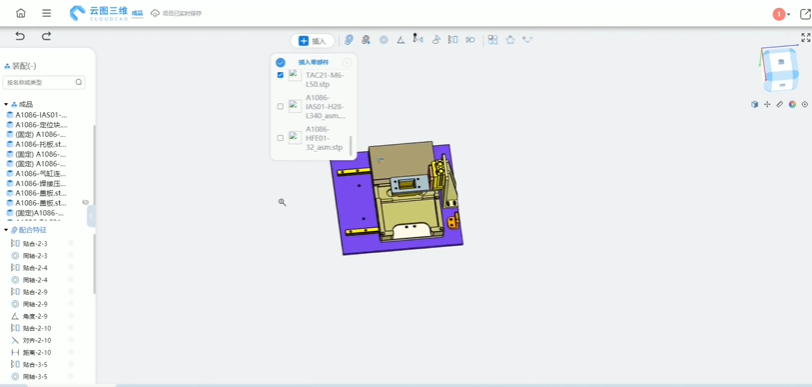This screenshot has width=812, height=387.
Task: Select the paperclip mate tool
Action: coord(349,40)
